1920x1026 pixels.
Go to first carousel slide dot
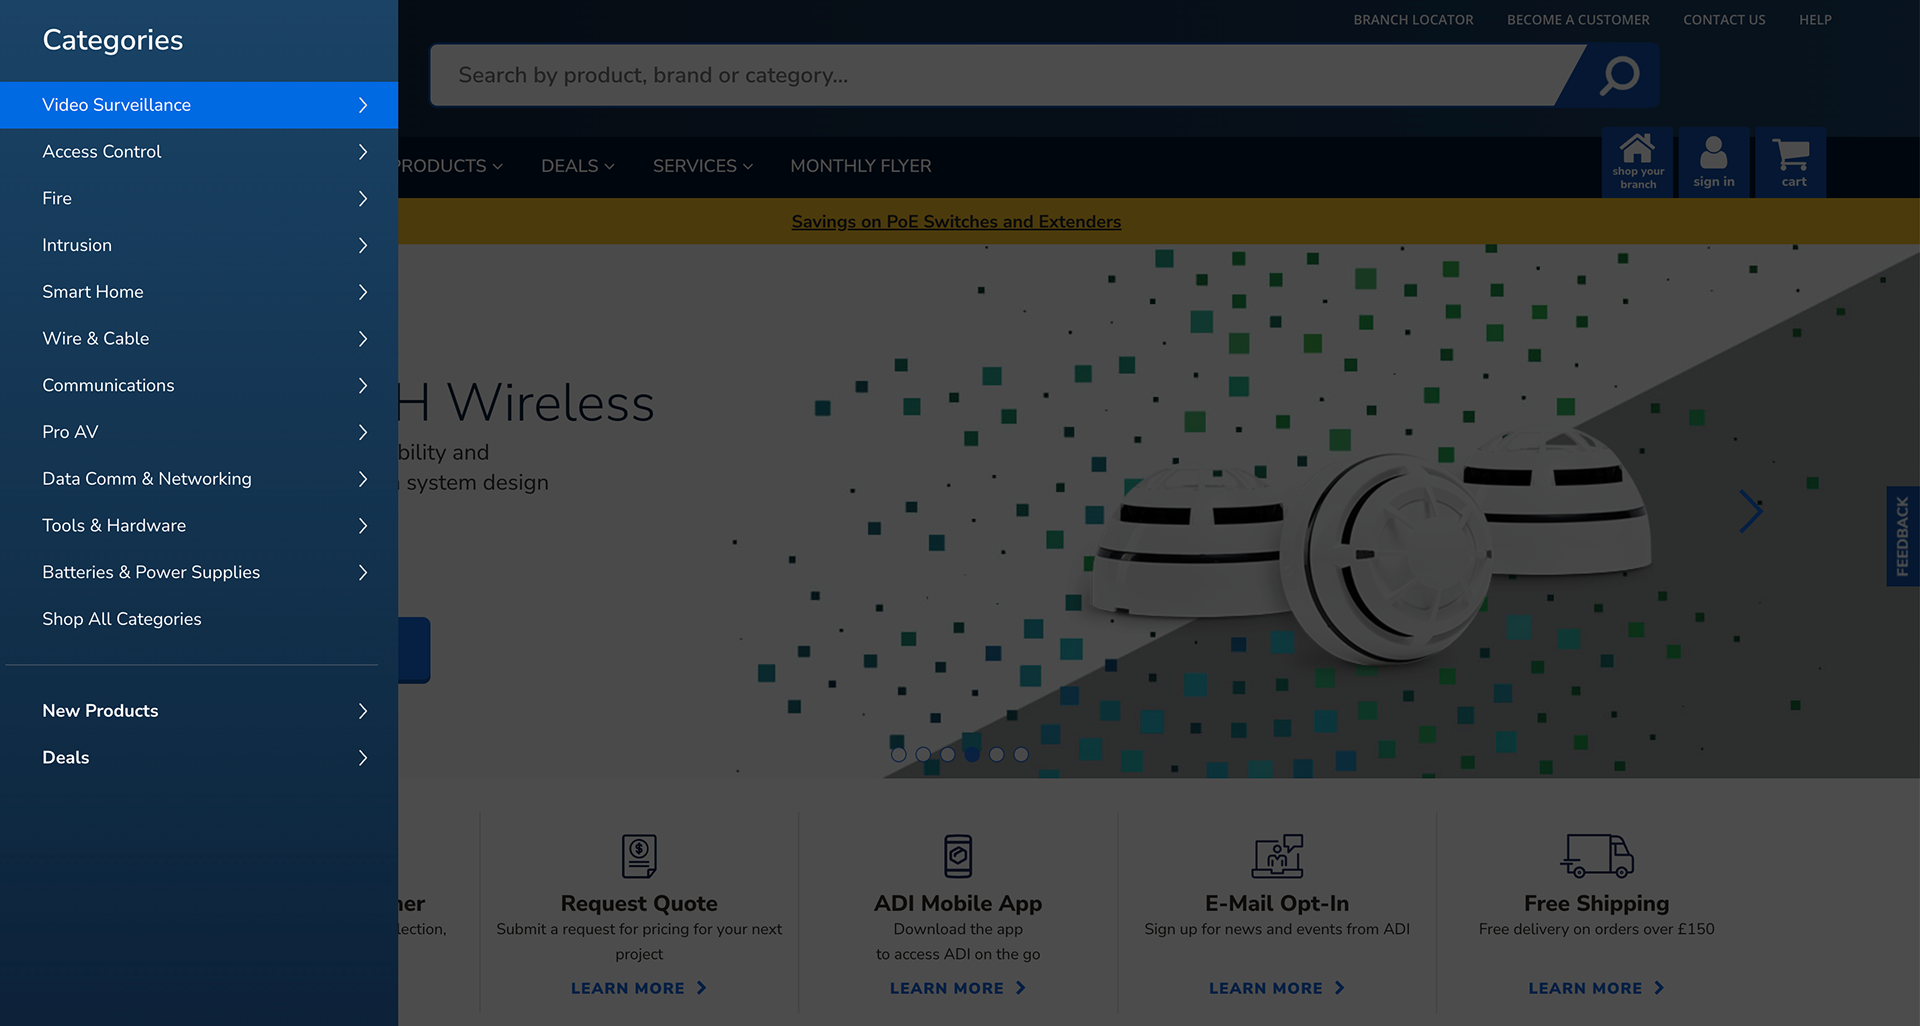899,755
